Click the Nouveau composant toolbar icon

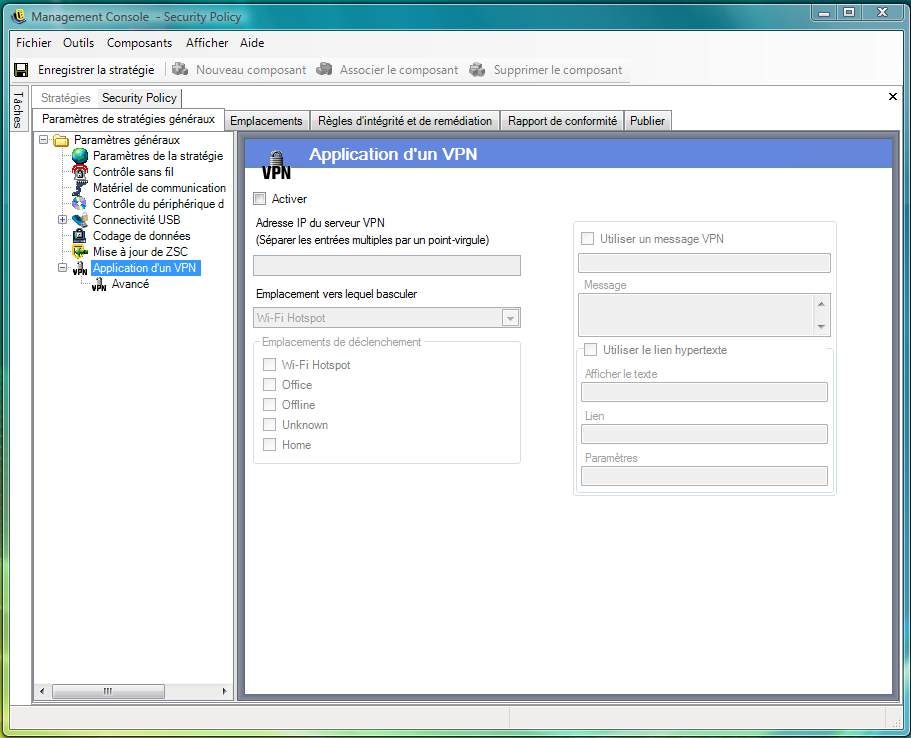pyautogui.click(x=180, y=70)
